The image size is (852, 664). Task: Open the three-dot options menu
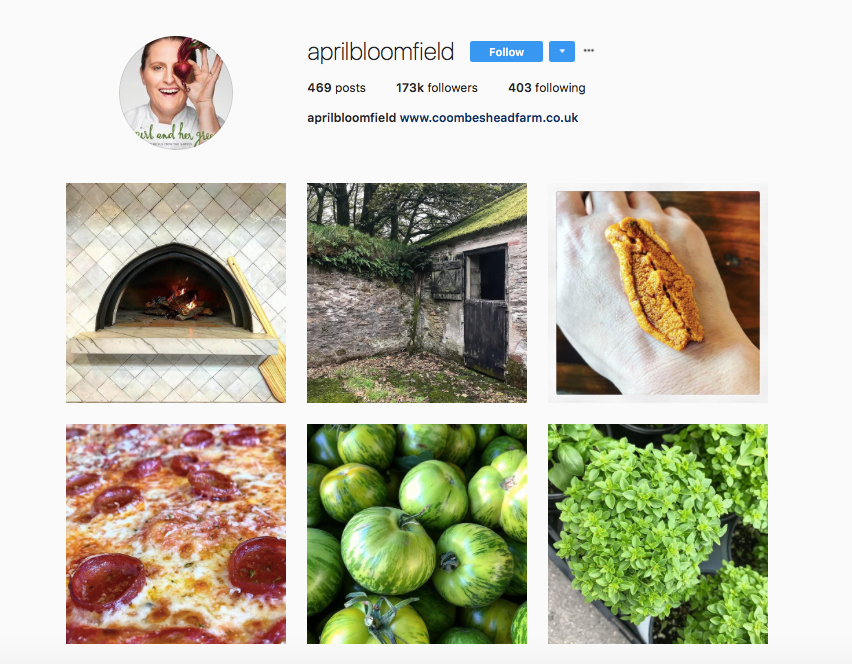588,51
